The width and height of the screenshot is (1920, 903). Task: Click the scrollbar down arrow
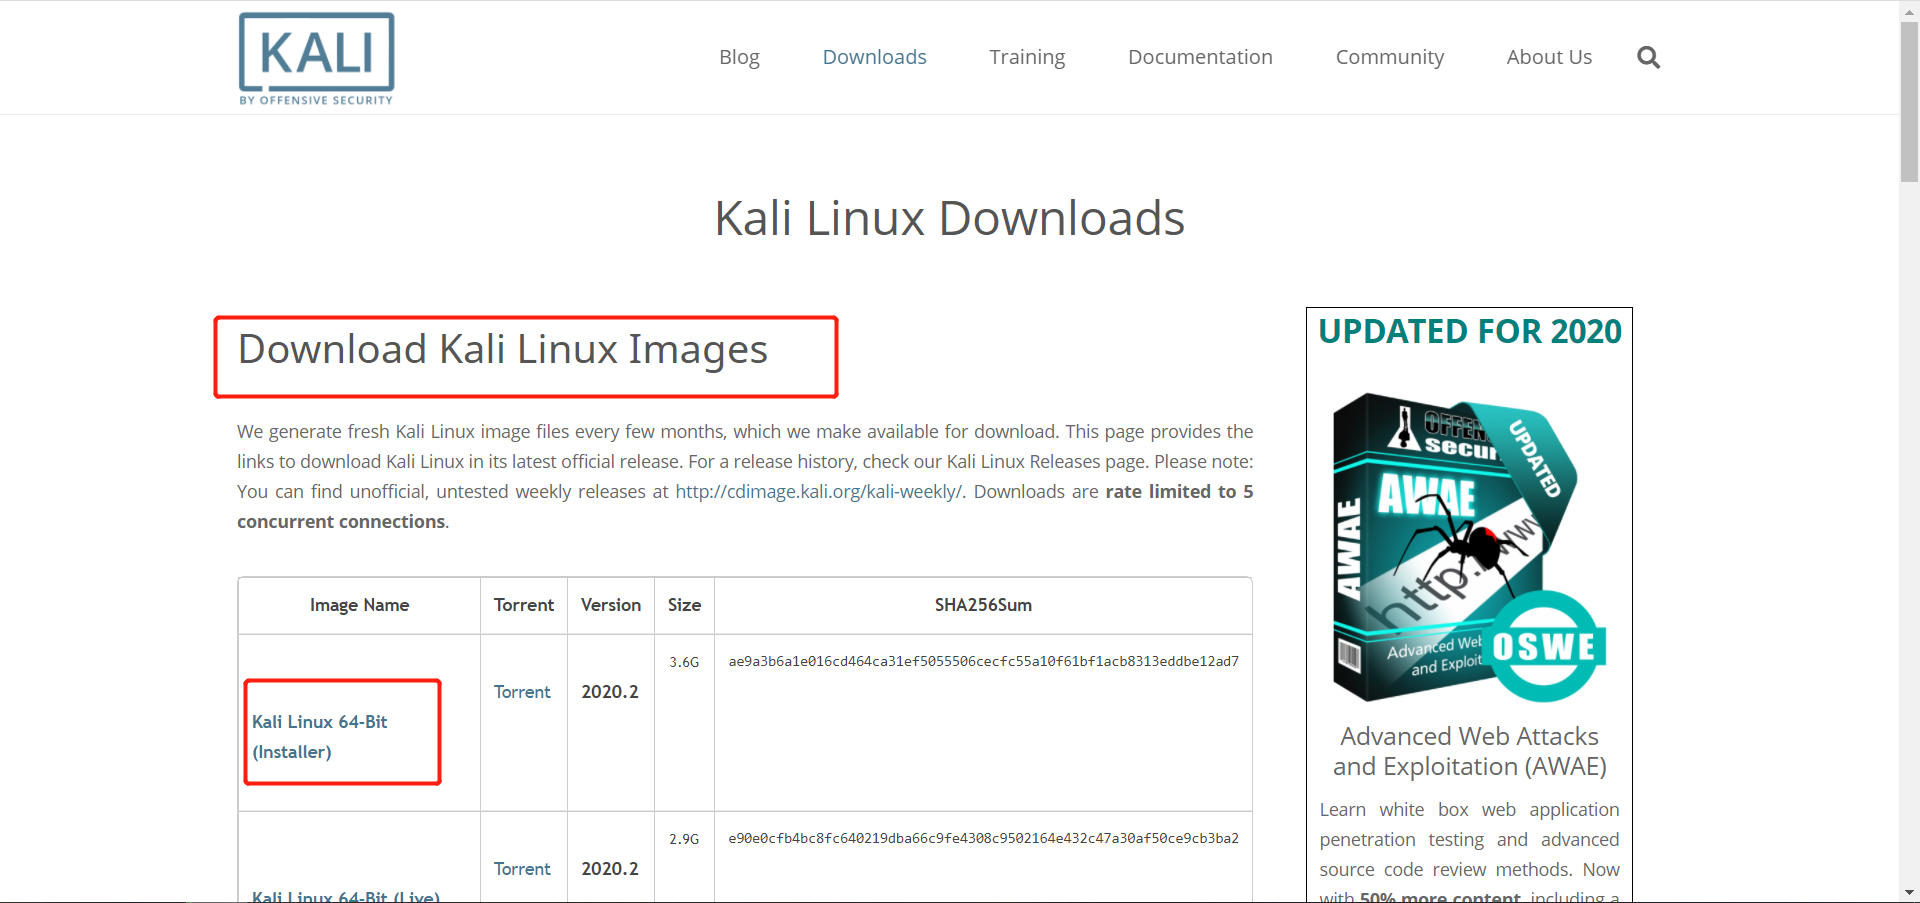click(x=1909, y=892)
